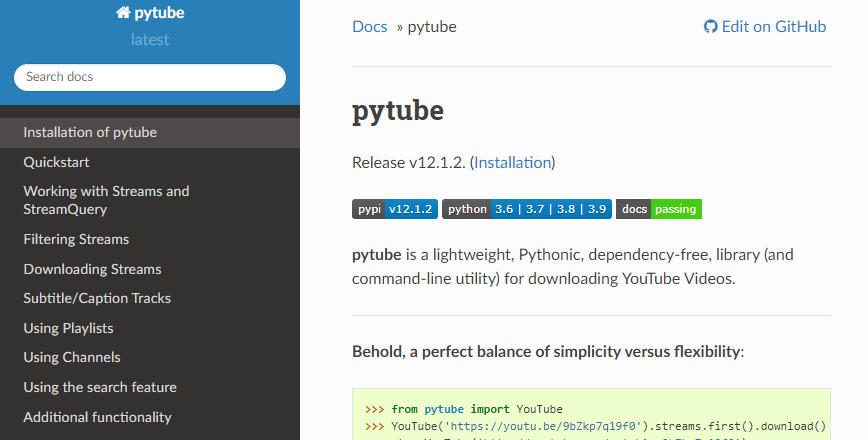Open Using the search feature page
This screenshot has height=440, width=868.
point(150,387)
